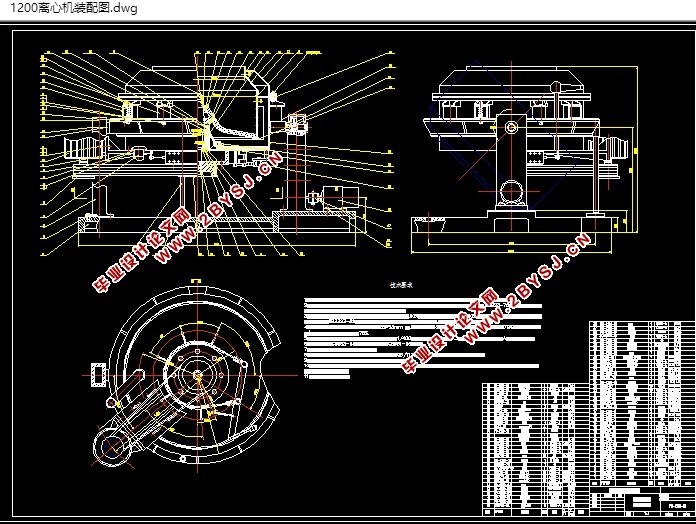Select the sectioned front view of the centrifuge
The width and height of the screenshot is (696, 524).
click(x=218, y=154)
